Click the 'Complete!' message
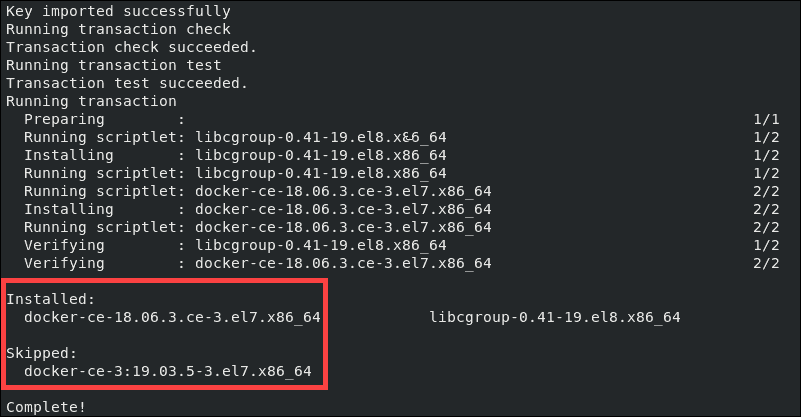Image resolution: width=801 pixels, height=417 pixels. (x=46, y=407)
